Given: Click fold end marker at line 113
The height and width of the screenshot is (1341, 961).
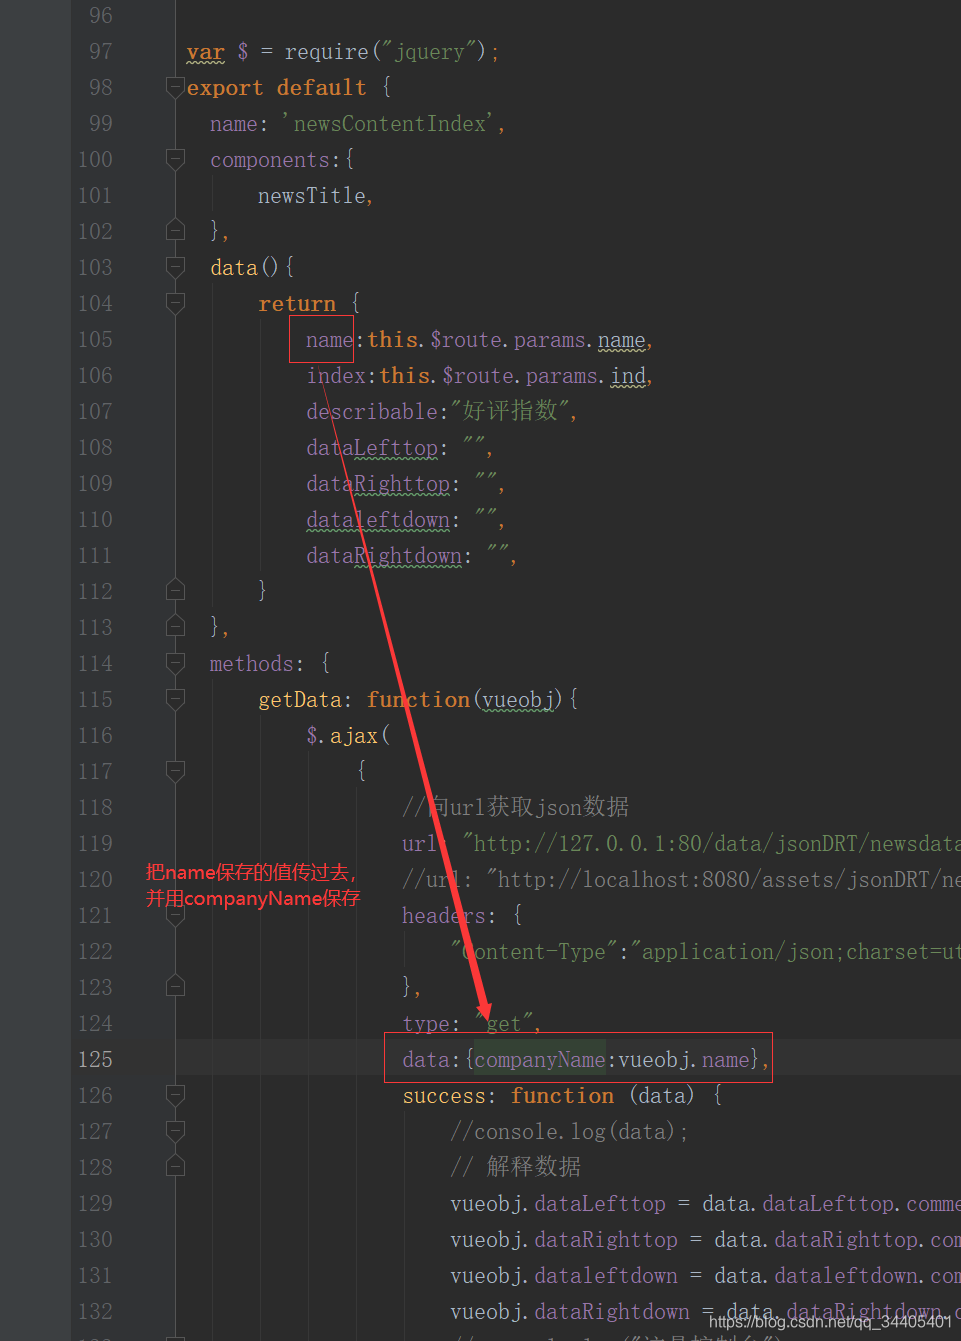Looking at the screenshot, I should 175,627.
